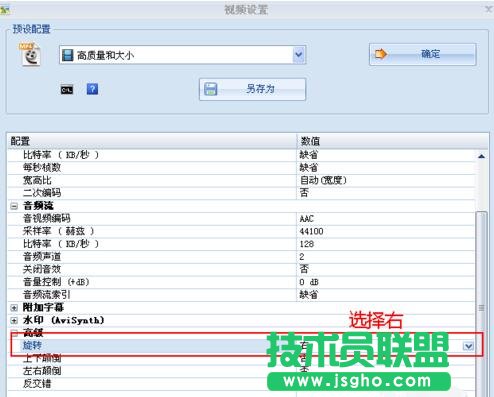Viewport: 494px width, 397px height.
Task: Click the audio channels value 2
Action: pos(302,257)
